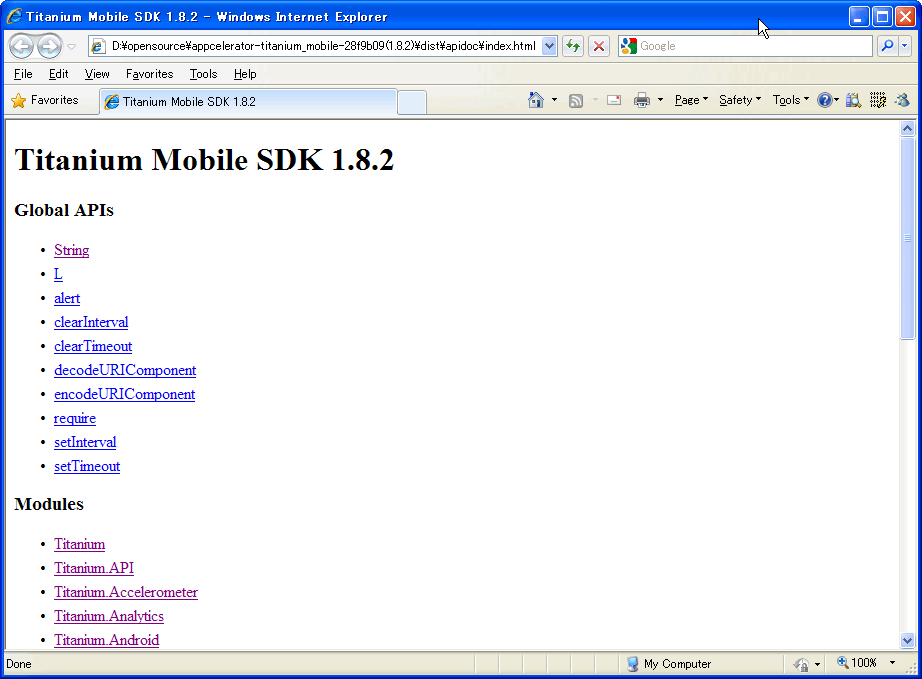Open the Titanium.Android link

(x=106, y=640)
